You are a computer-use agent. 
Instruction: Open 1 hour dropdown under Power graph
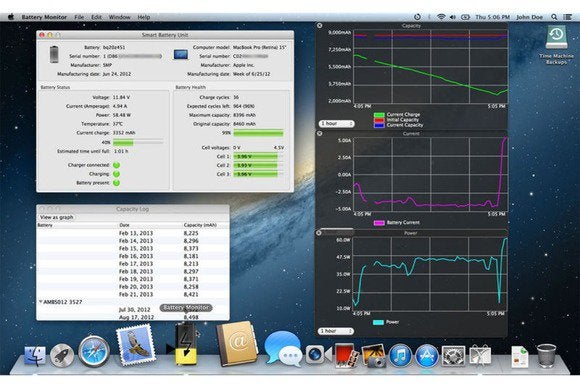click(336, 331)
